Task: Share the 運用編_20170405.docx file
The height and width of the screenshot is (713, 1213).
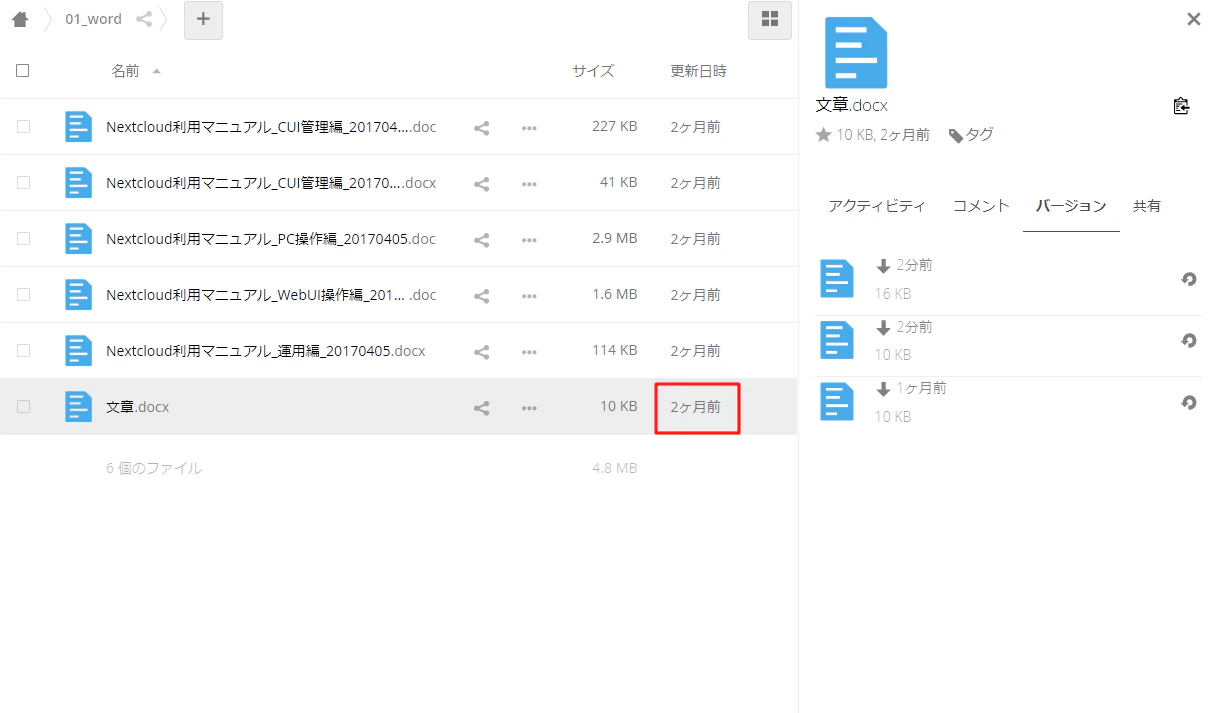Action: click(x=482, y=352)
